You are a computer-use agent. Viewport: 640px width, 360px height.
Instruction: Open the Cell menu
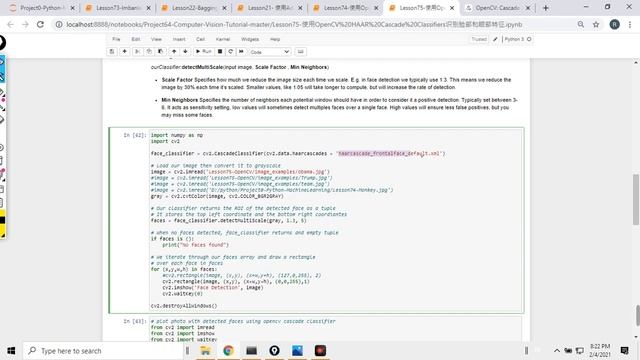coord(200,39)
